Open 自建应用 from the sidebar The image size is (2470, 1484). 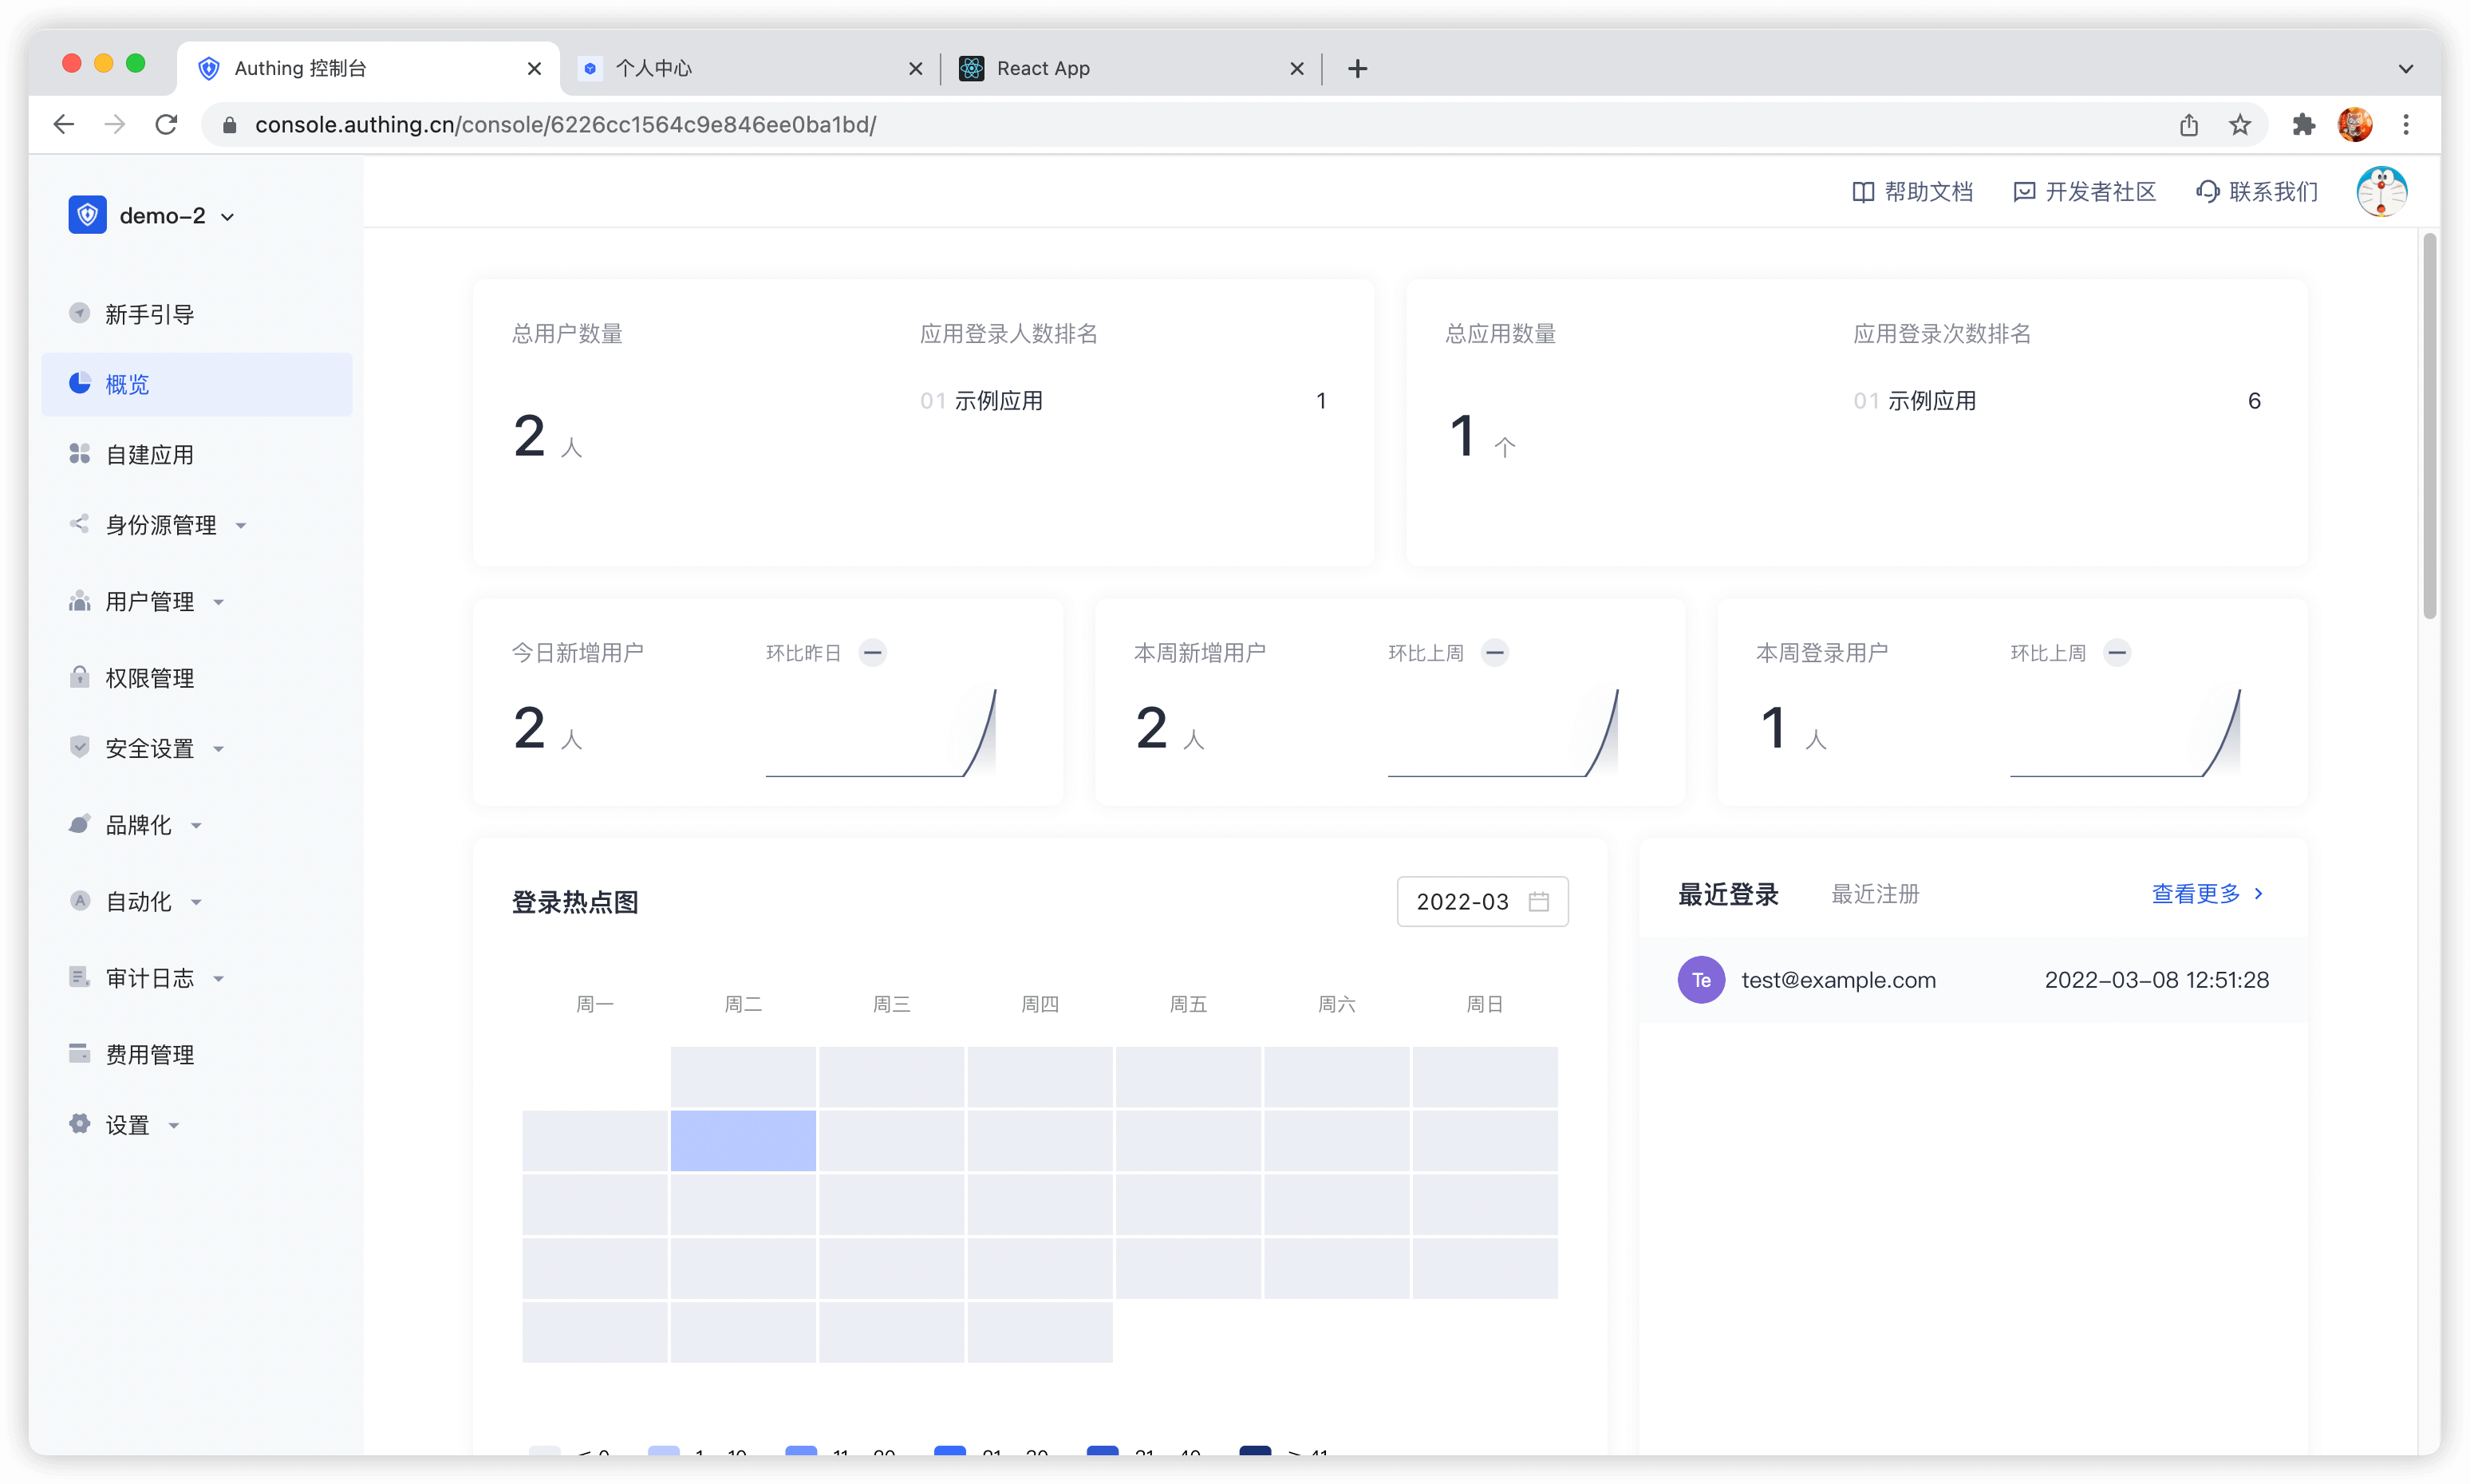tap(149, 455)
